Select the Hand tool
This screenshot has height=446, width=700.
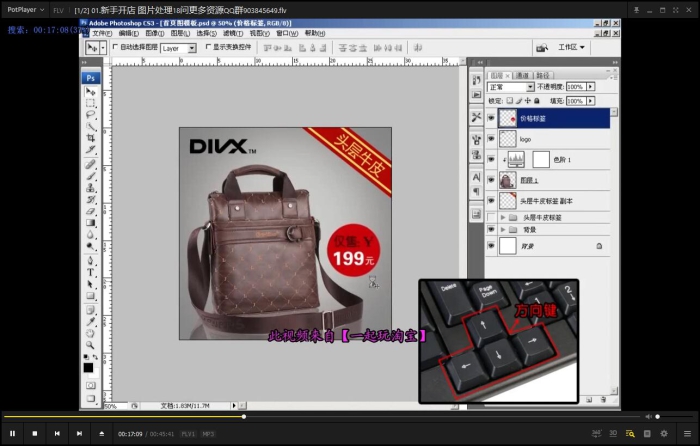[91, 333]
